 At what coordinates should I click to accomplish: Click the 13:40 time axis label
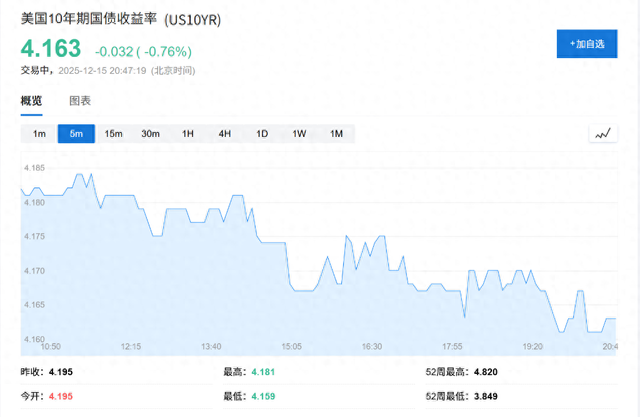pos(211,346)
